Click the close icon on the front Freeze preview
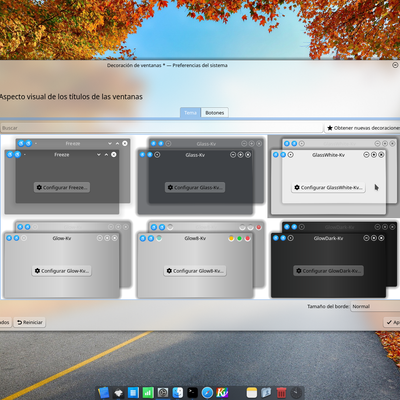The image size is (400, 400). 114,155
